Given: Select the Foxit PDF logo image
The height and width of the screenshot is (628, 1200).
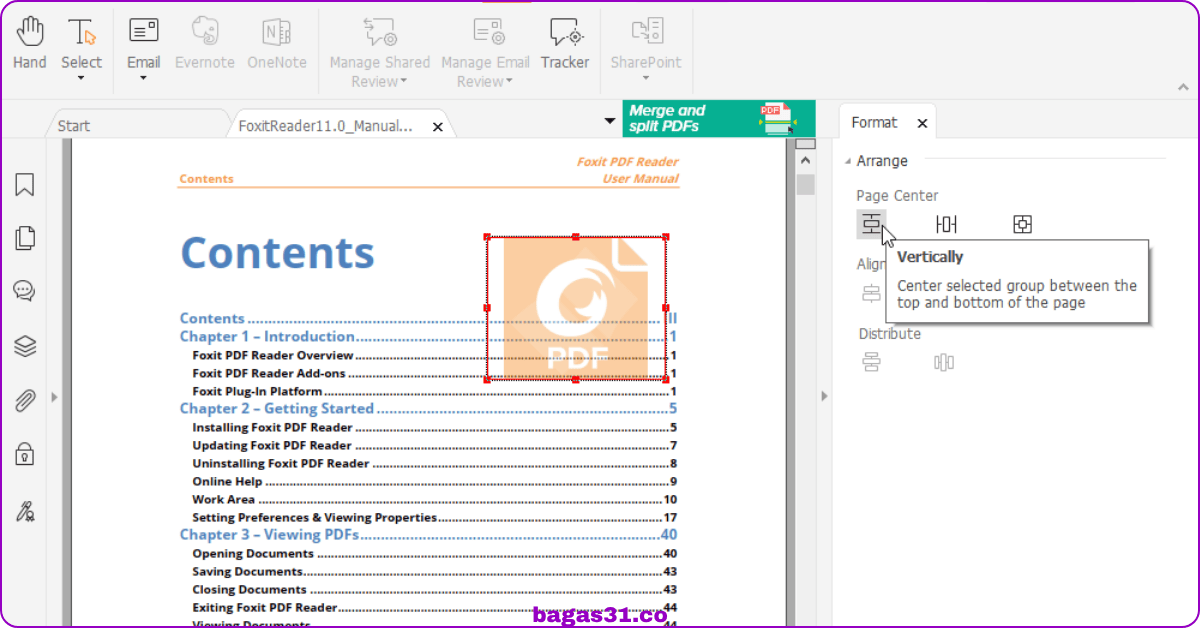Looking at the screenshot, I should 576,308.
